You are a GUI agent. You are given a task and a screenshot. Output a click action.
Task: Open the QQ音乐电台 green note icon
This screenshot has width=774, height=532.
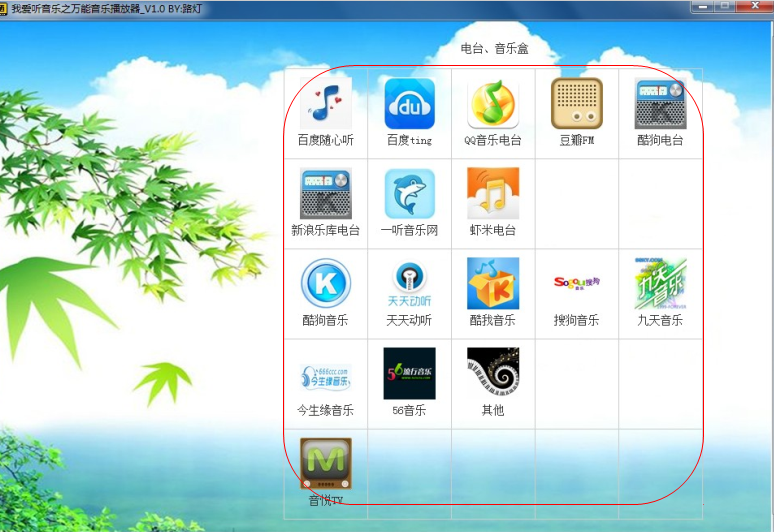tap(493, 103)
